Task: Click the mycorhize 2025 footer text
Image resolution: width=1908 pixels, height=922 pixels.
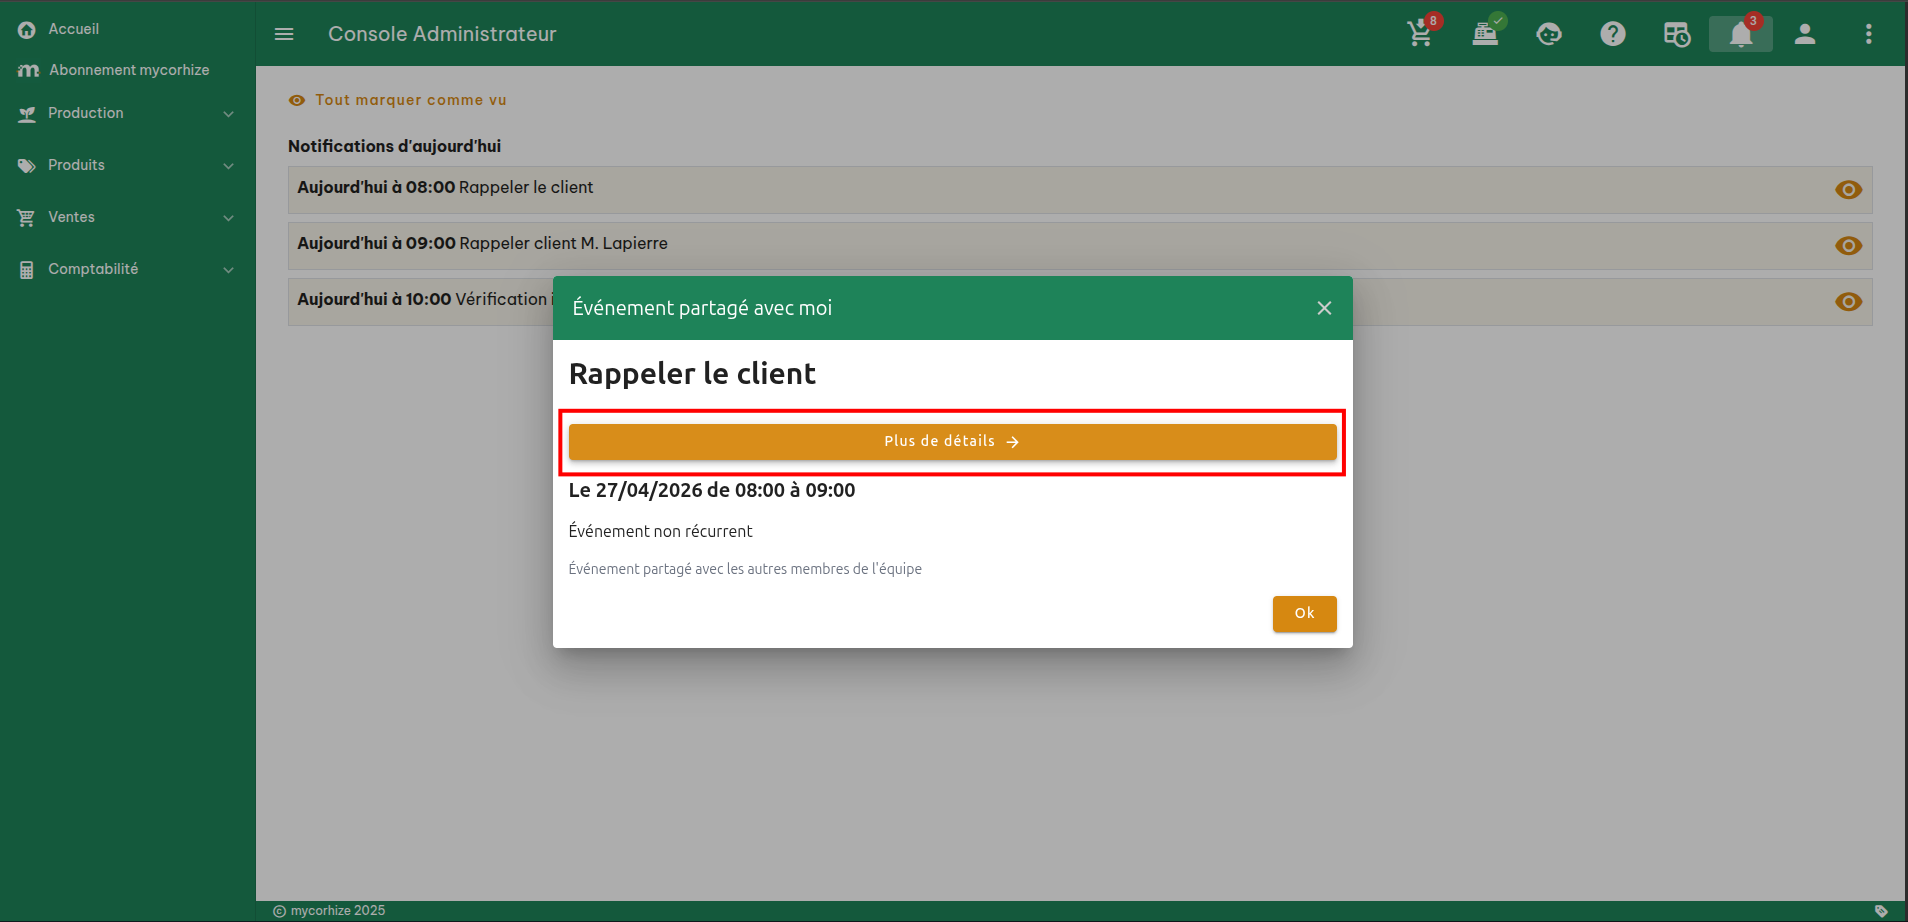Action: point(338,911)
